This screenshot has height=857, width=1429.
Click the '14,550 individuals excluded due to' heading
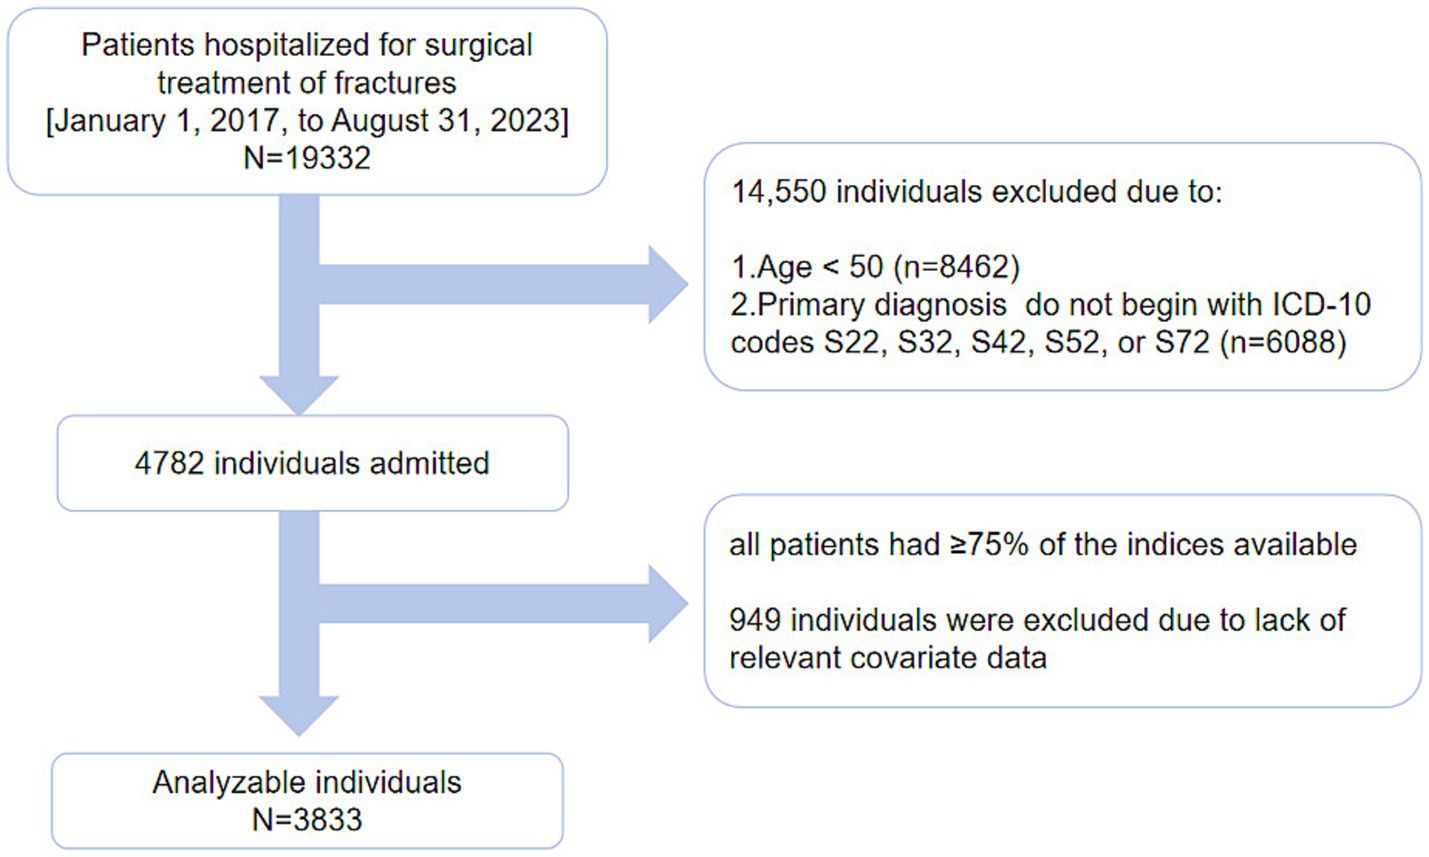(976, 191)
